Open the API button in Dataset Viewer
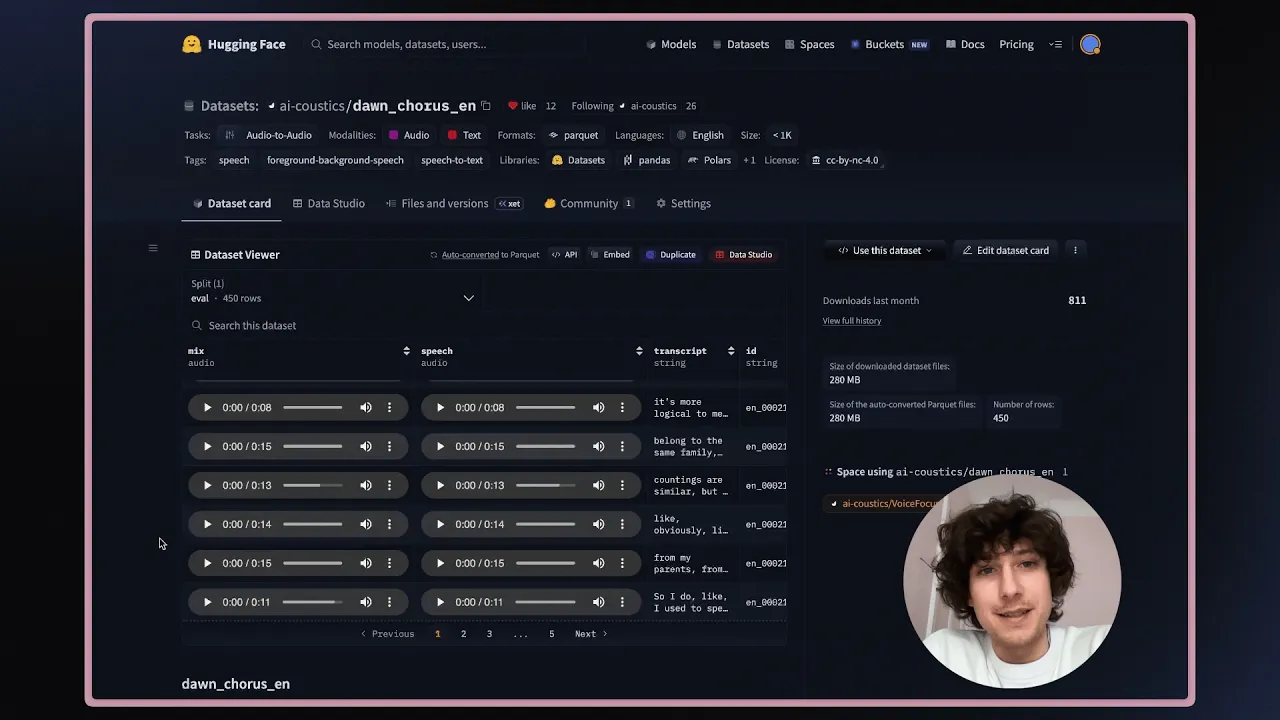This screenshot has height=720, width=1280. tap(565, 255)
